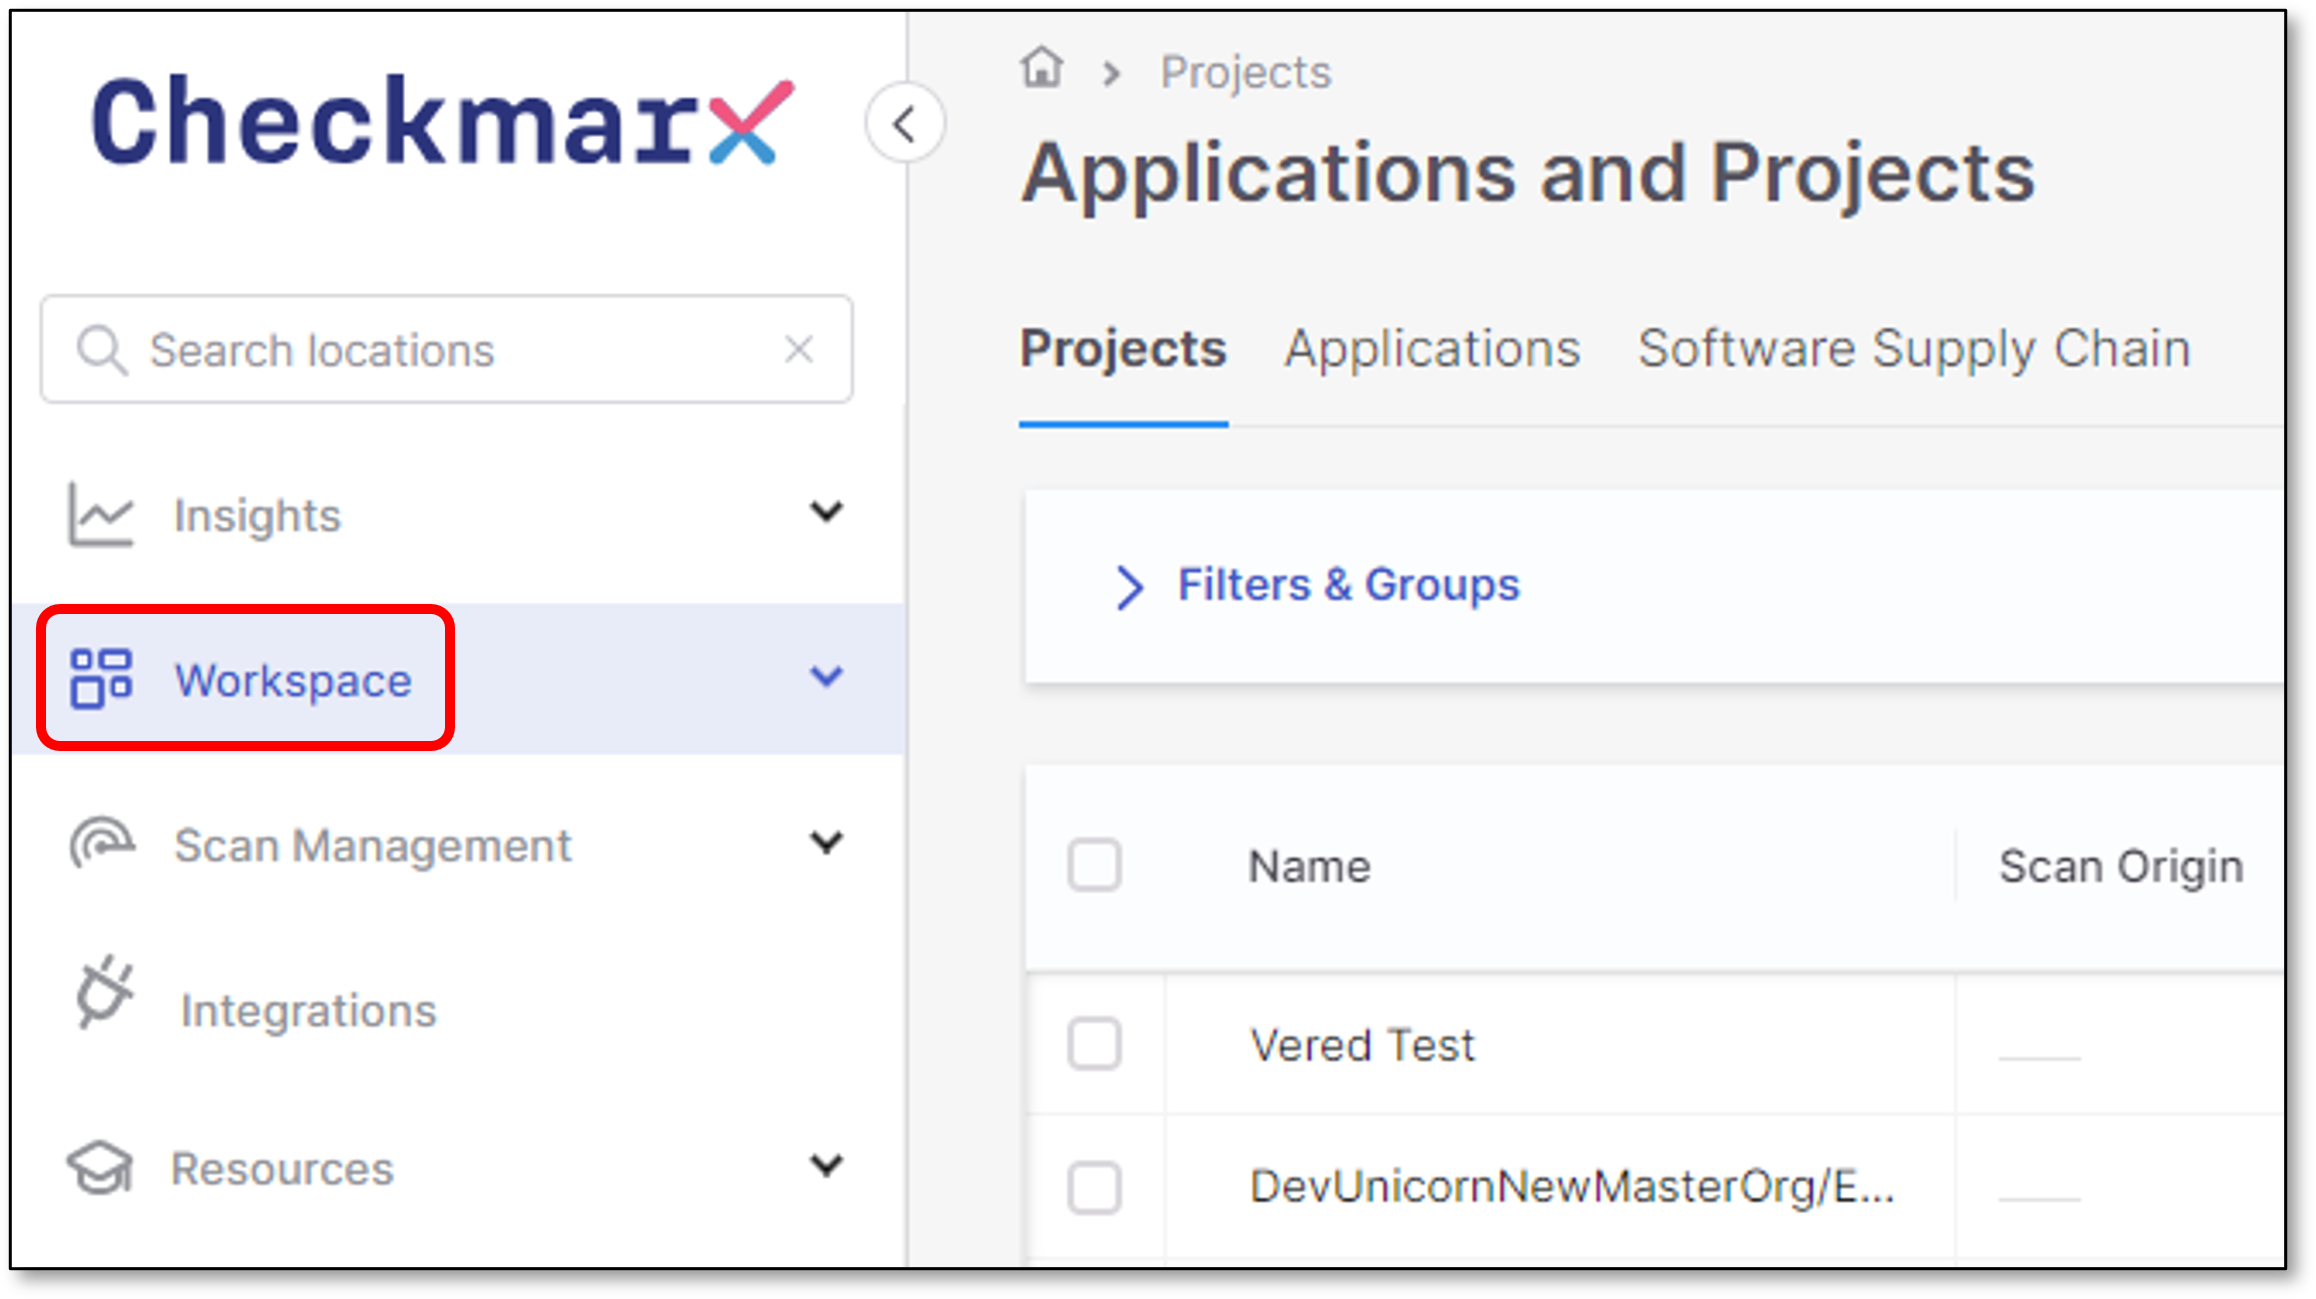Click the home breadcrumb icon

pos(1042,69)
